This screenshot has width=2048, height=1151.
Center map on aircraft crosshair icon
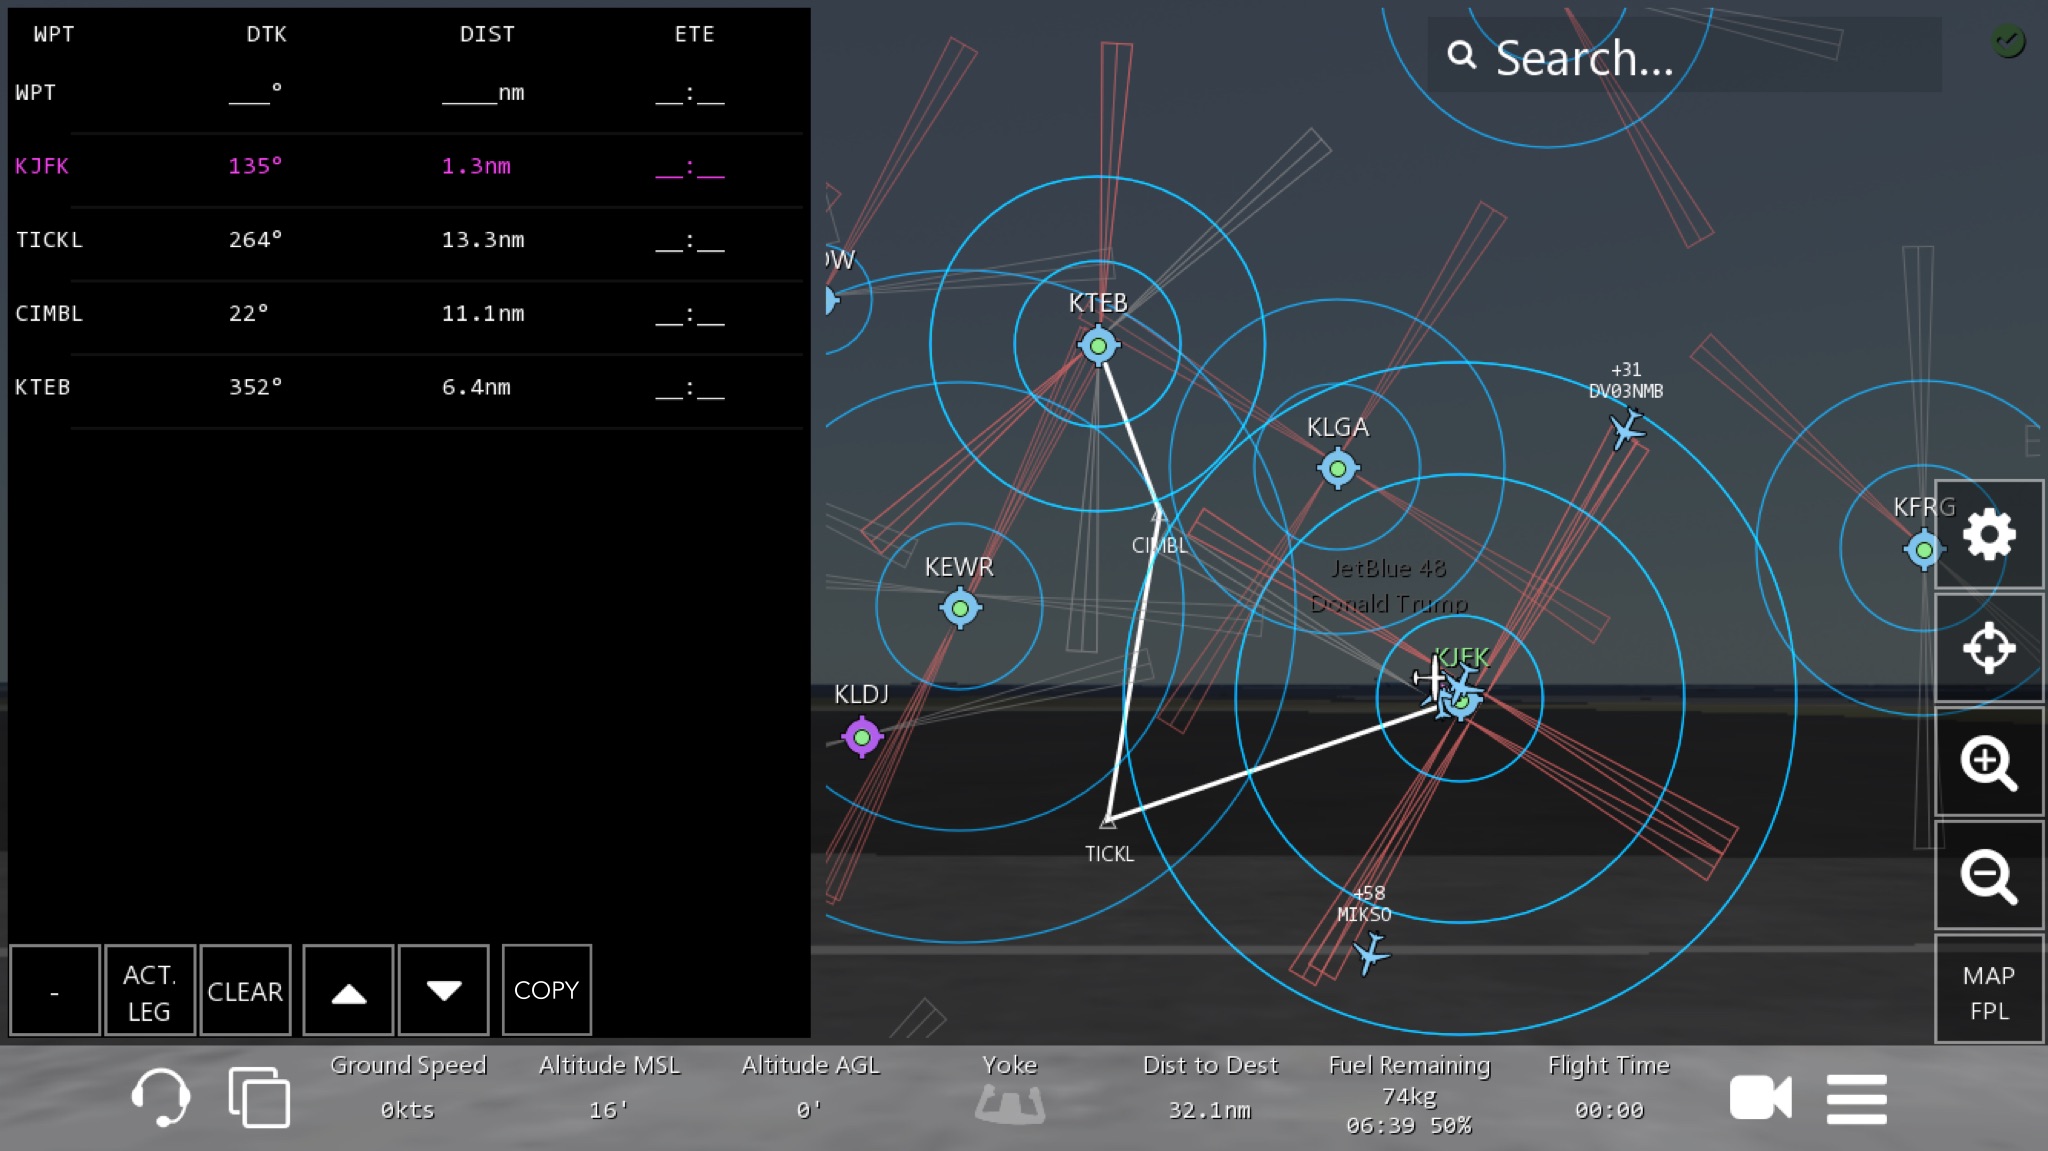click(x=1988, y=648)
